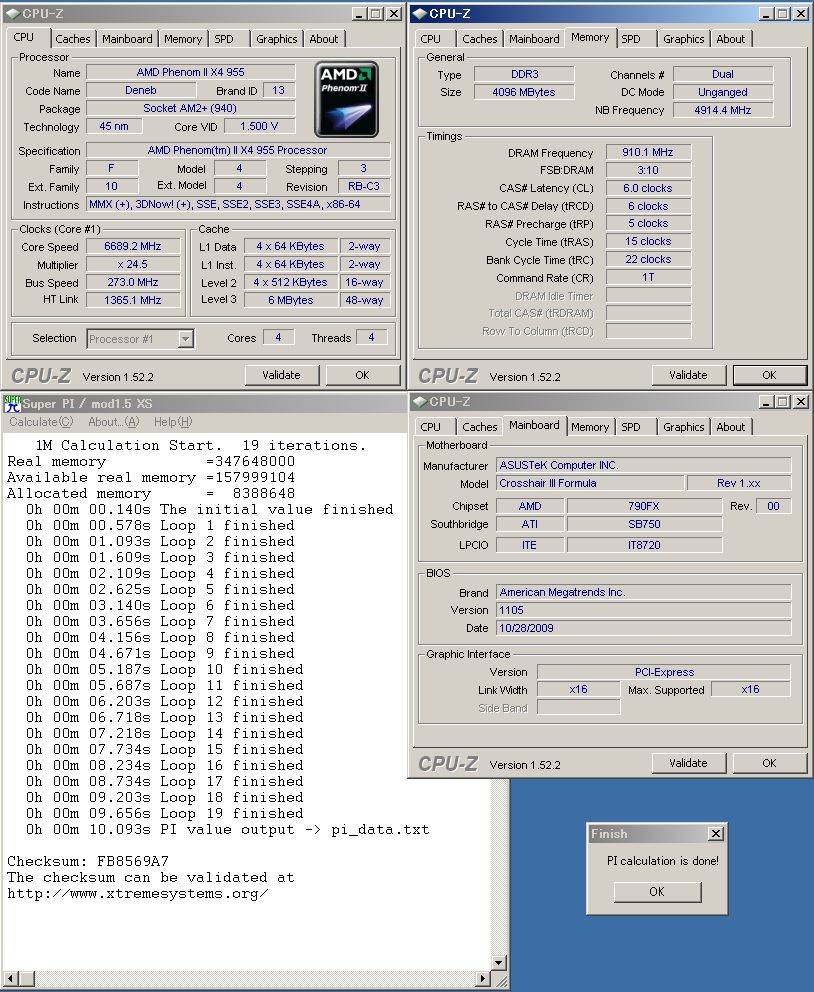Click the BIOS date 10/28/2009
Viewport: 814px width, 992px height.
(x=643, y=628)
